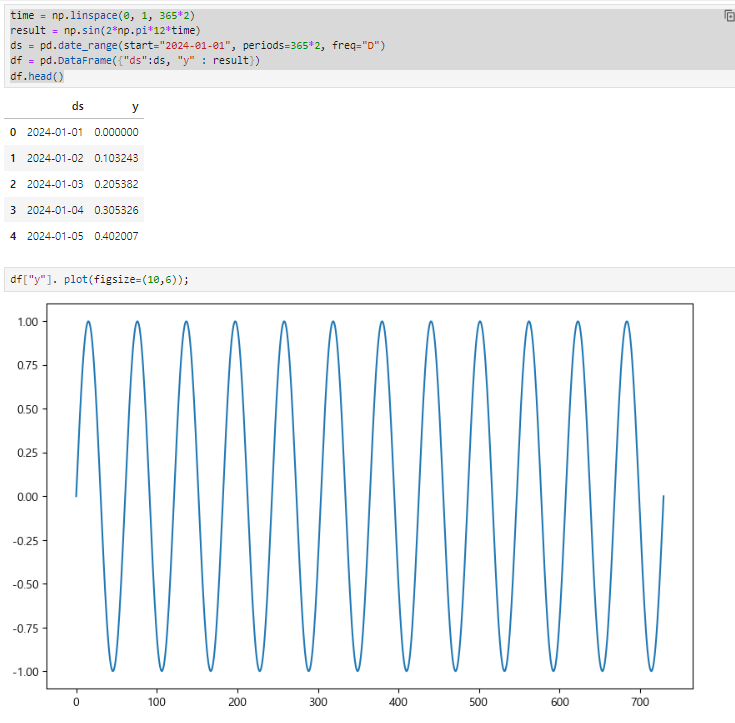Select the cell '2024-01-02'

(x=55, y=158)
